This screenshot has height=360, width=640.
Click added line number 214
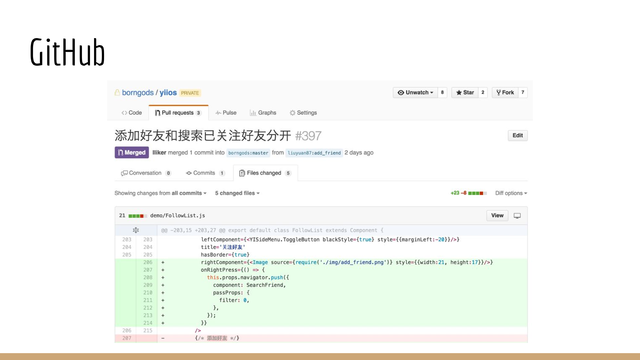click(147, 323)
